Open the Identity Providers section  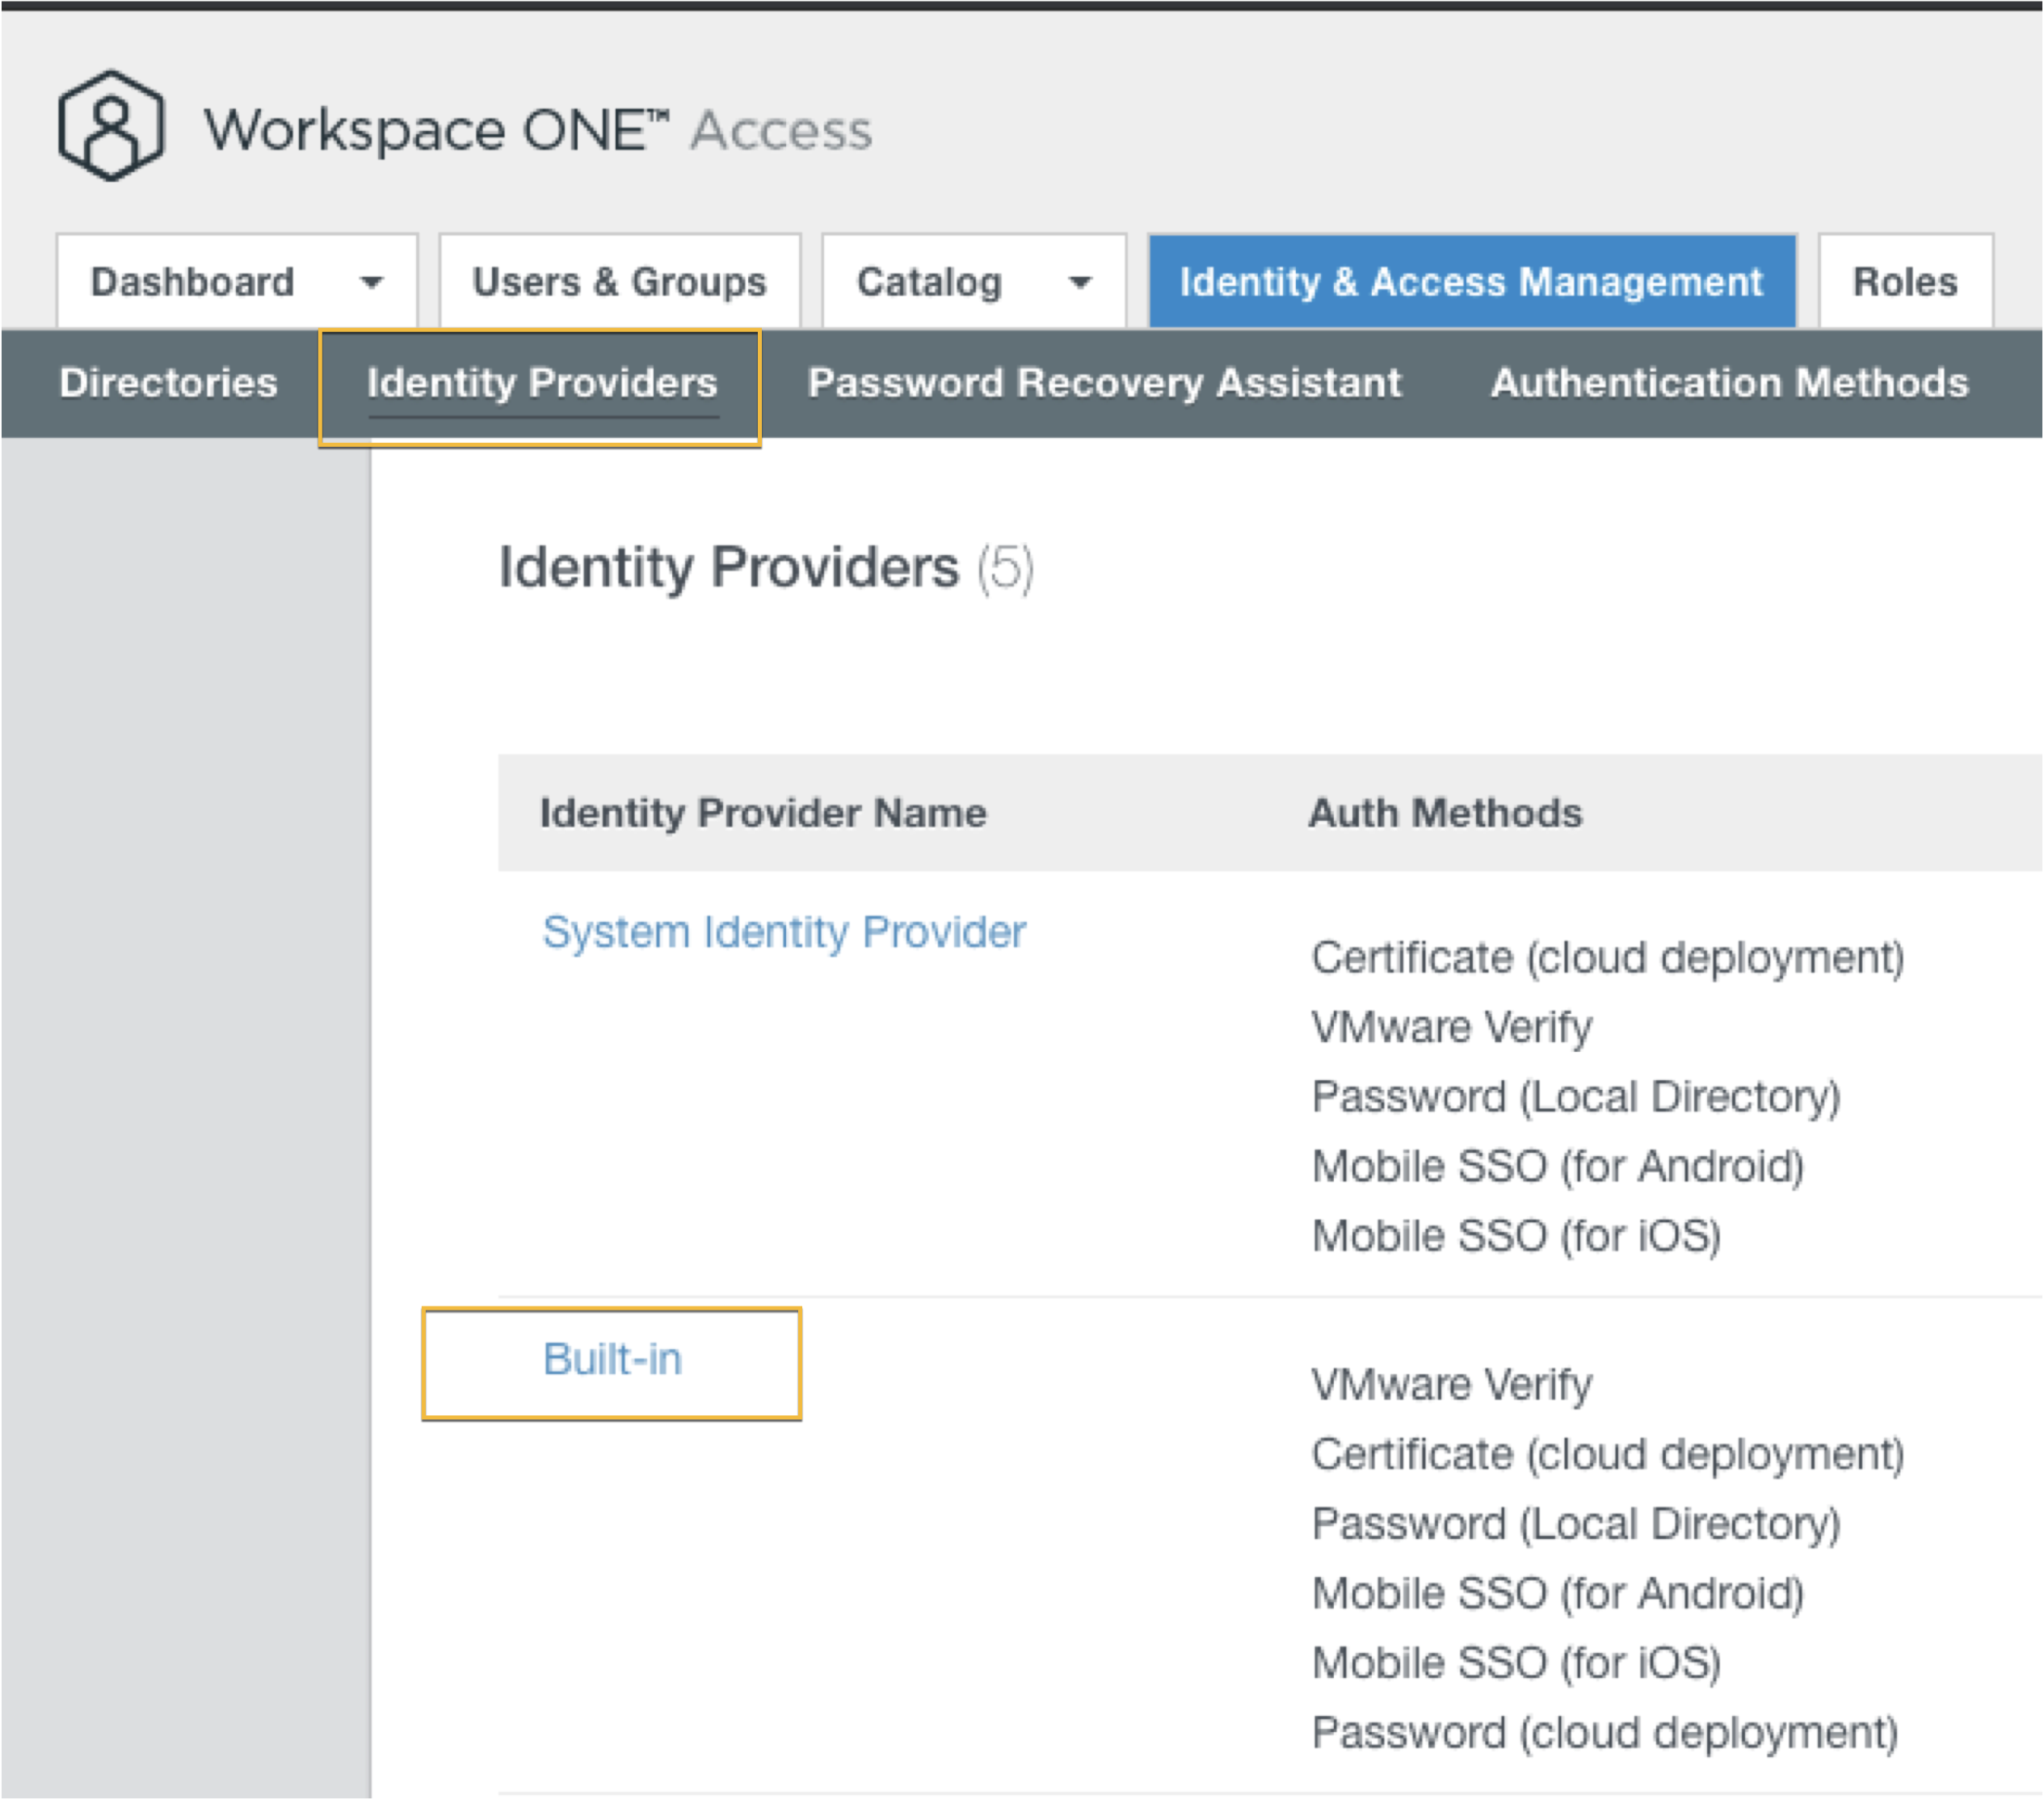pyautogui.click(x=542, y=383)
